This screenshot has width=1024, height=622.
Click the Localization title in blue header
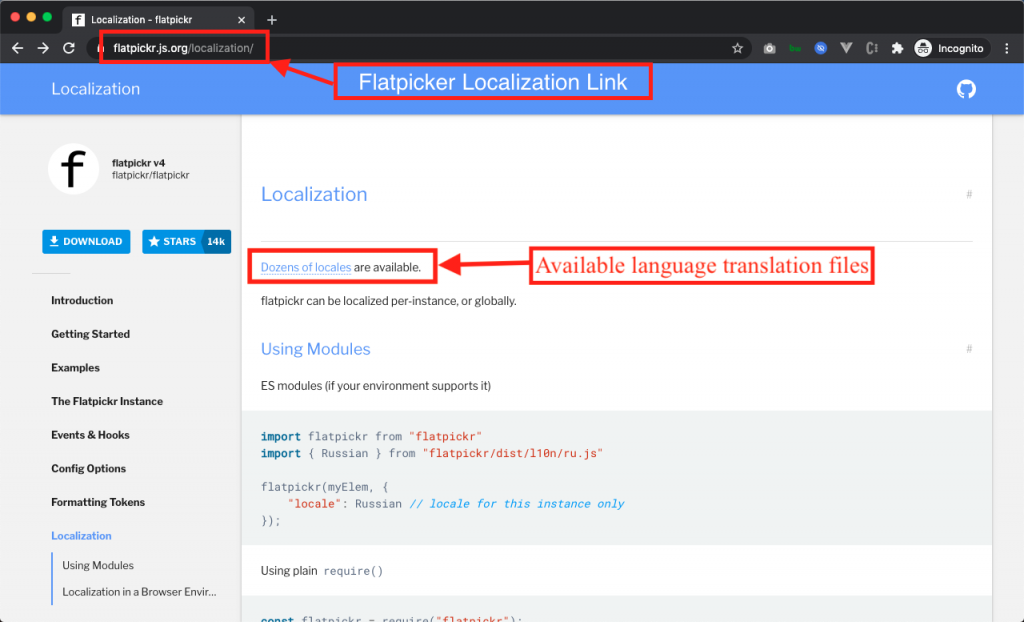coord(96,89)
